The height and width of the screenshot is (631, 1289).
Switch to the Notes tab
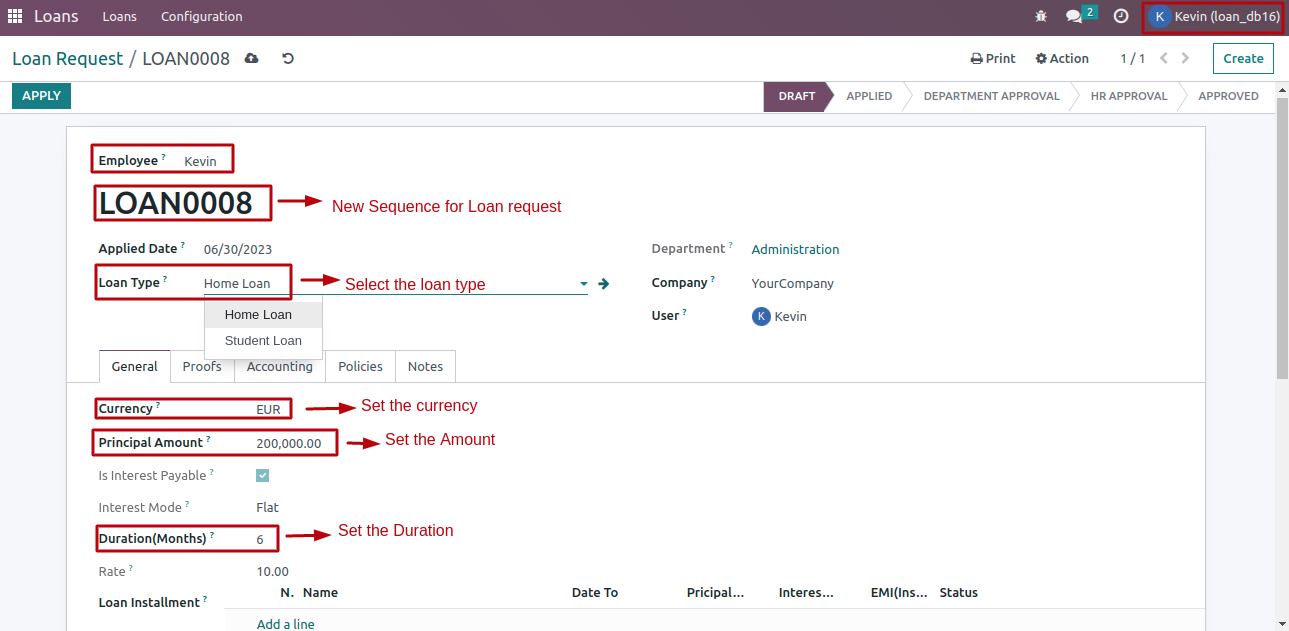click(425, 367)
